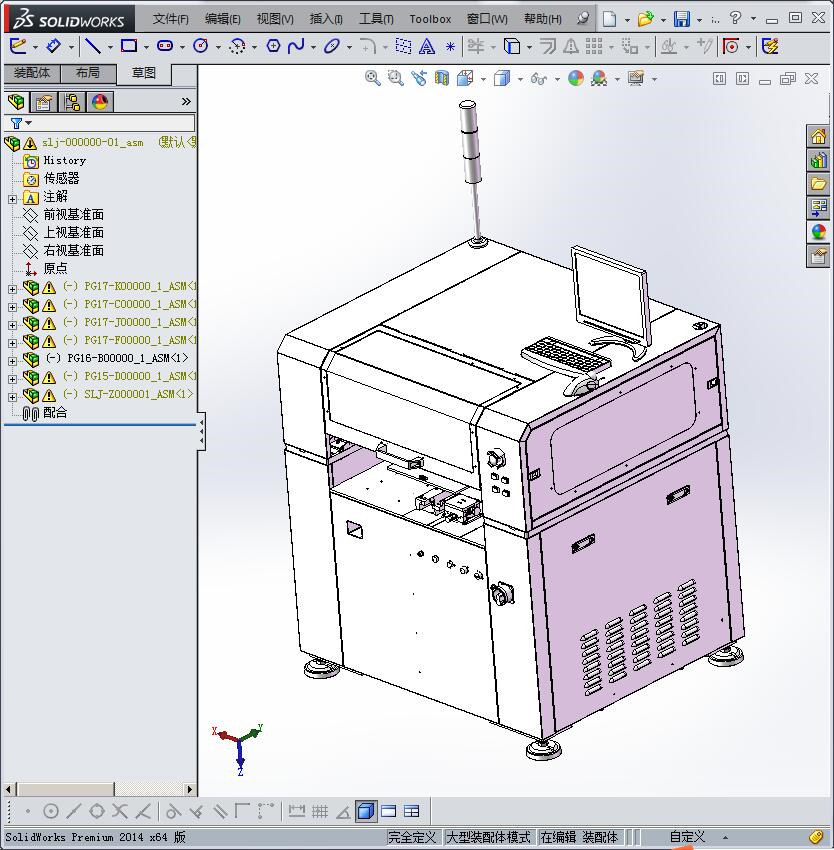Open the rectangle tool dropdown arrow
Screen dimensions: 834x850
[146, 47]
